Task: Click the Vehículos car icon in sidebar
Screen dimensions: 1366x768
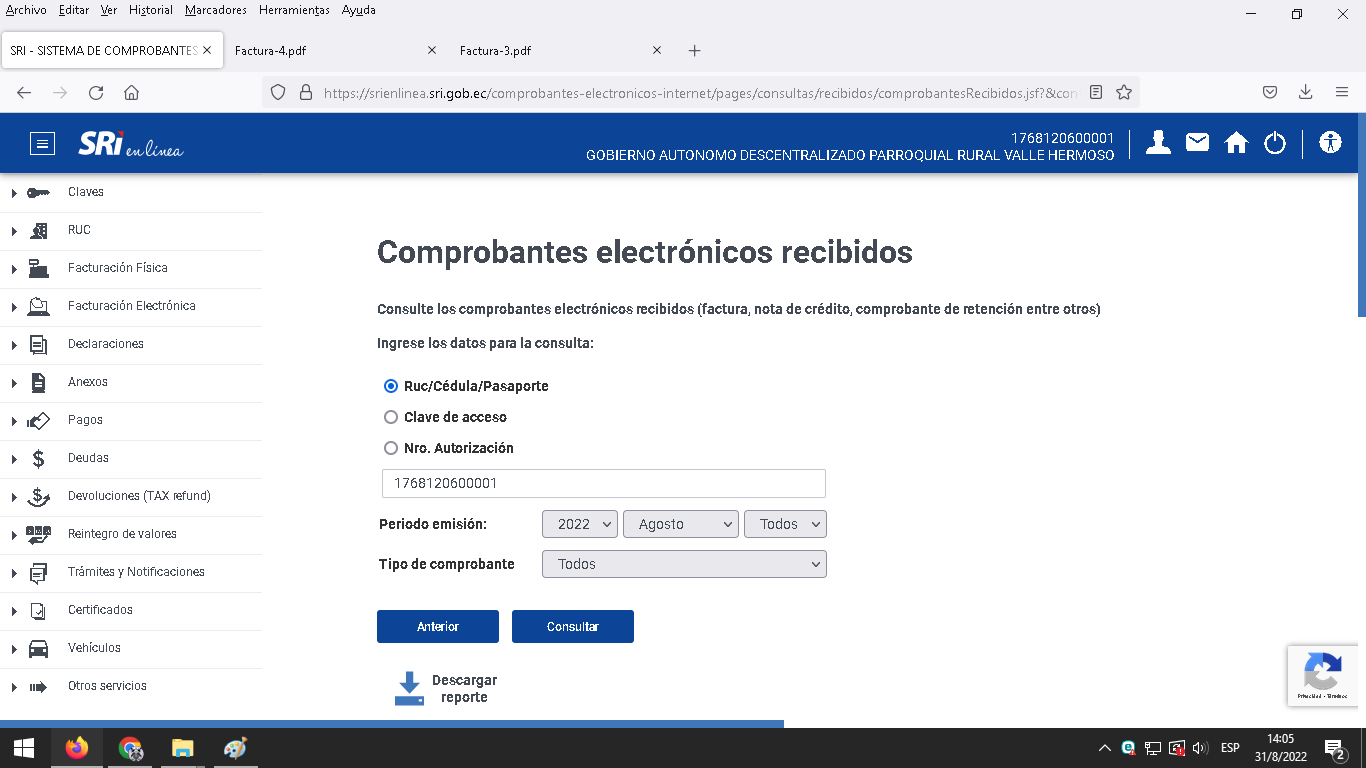Action: click(x=38, y=649)
